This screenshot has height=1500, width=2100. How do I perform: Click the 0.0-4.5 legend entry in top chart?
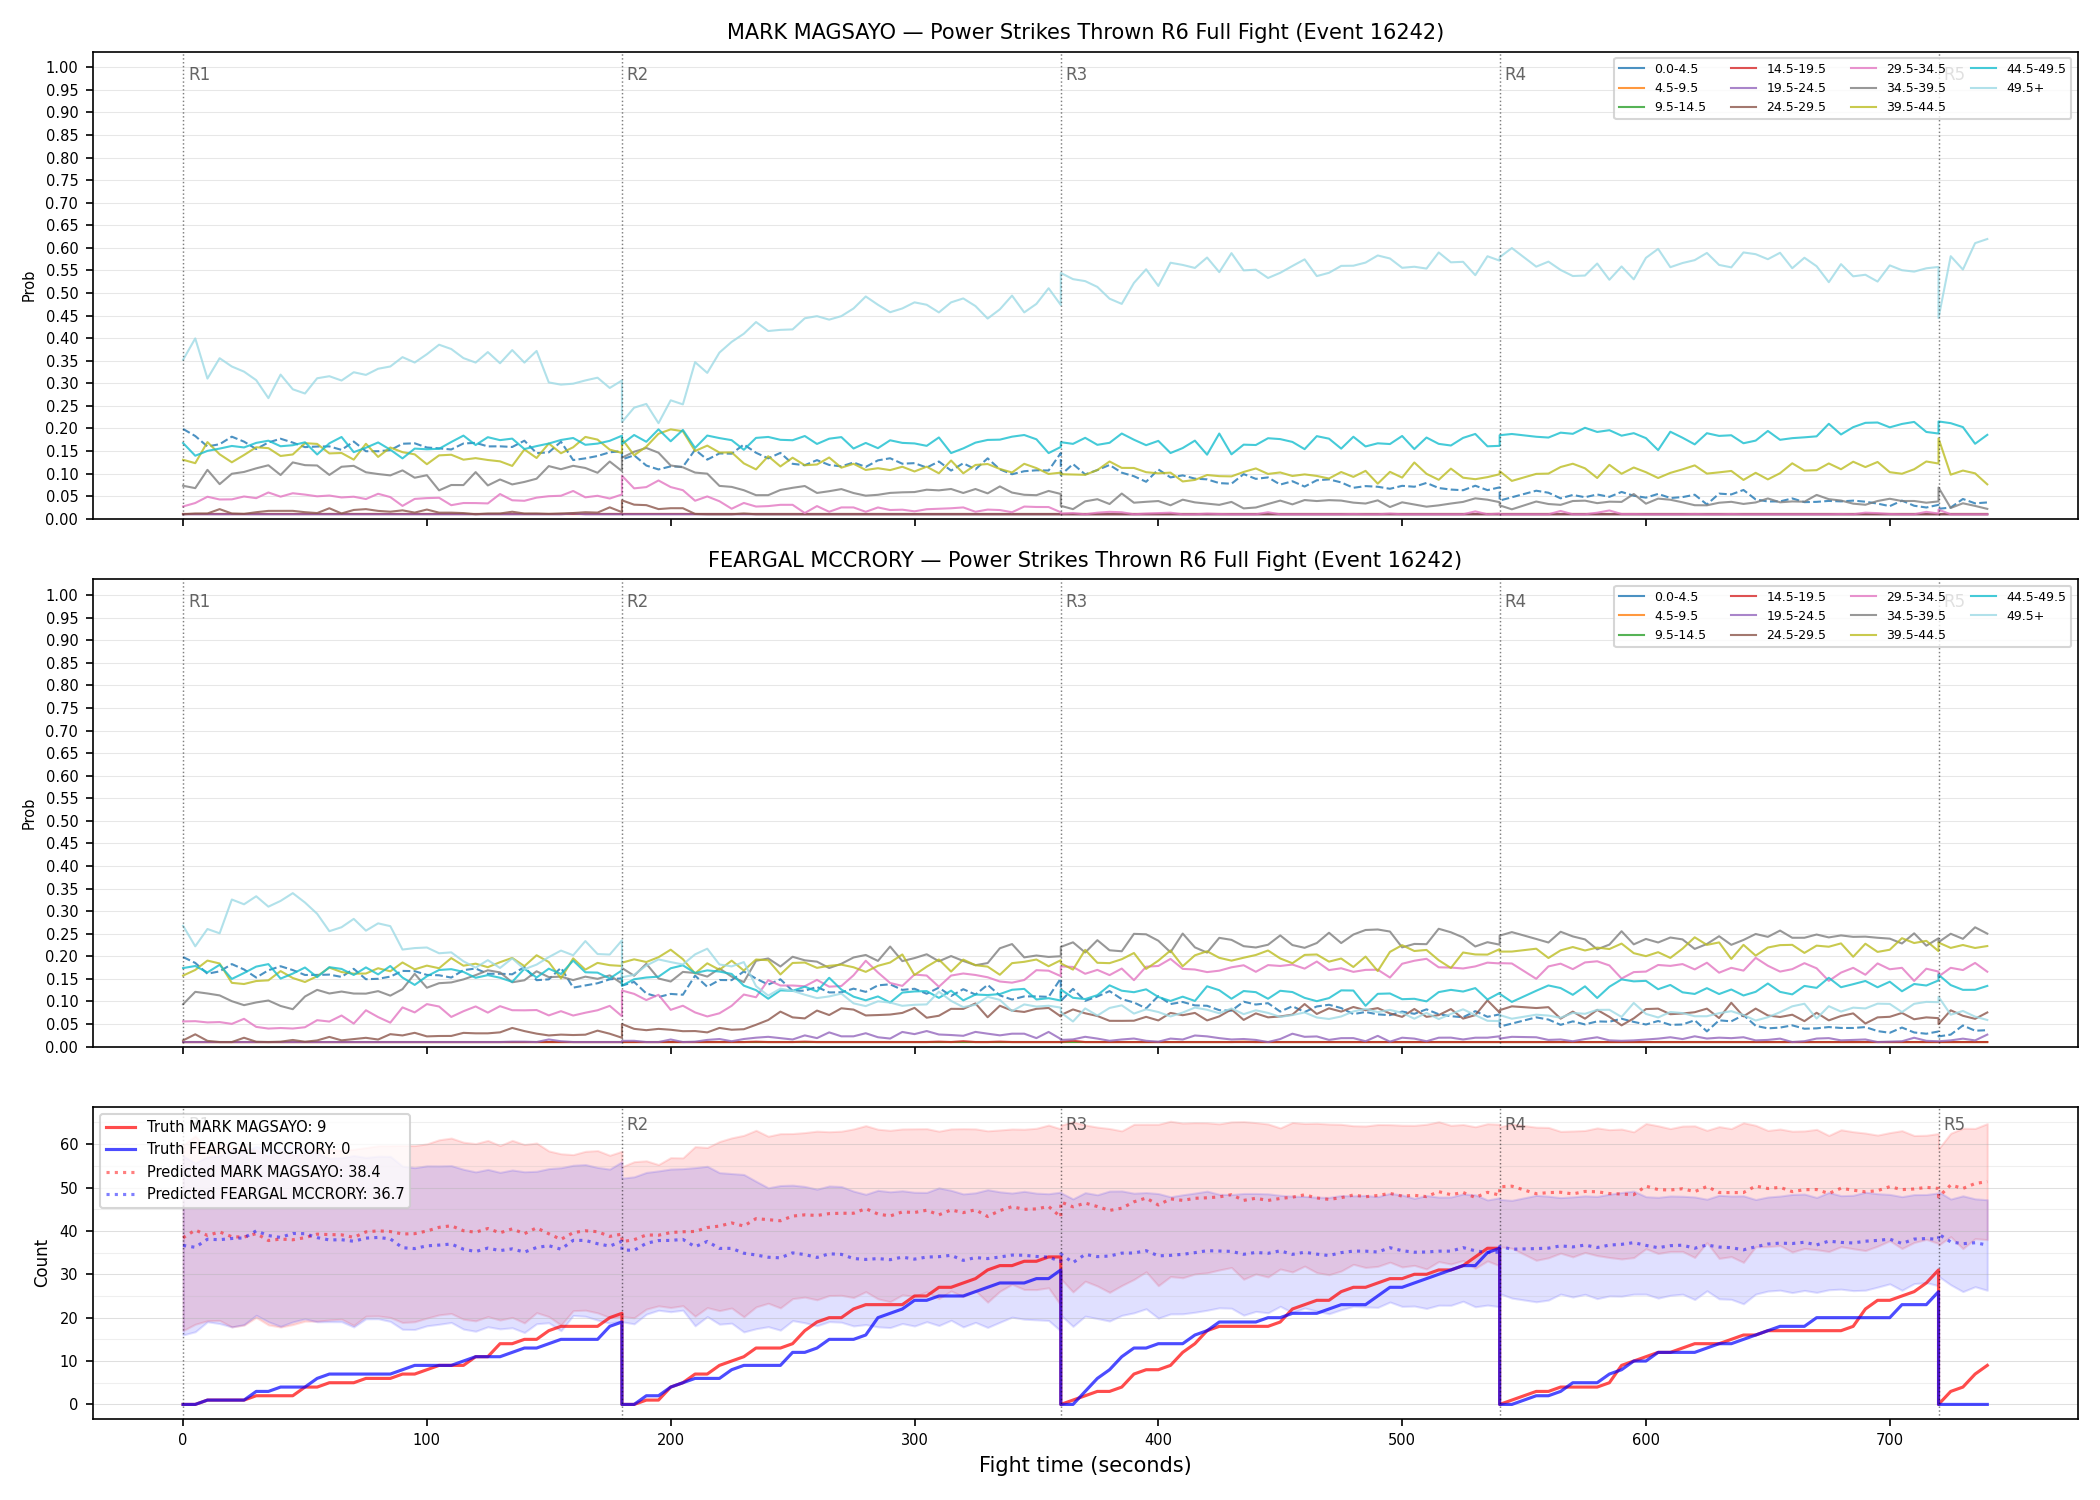1659,69
